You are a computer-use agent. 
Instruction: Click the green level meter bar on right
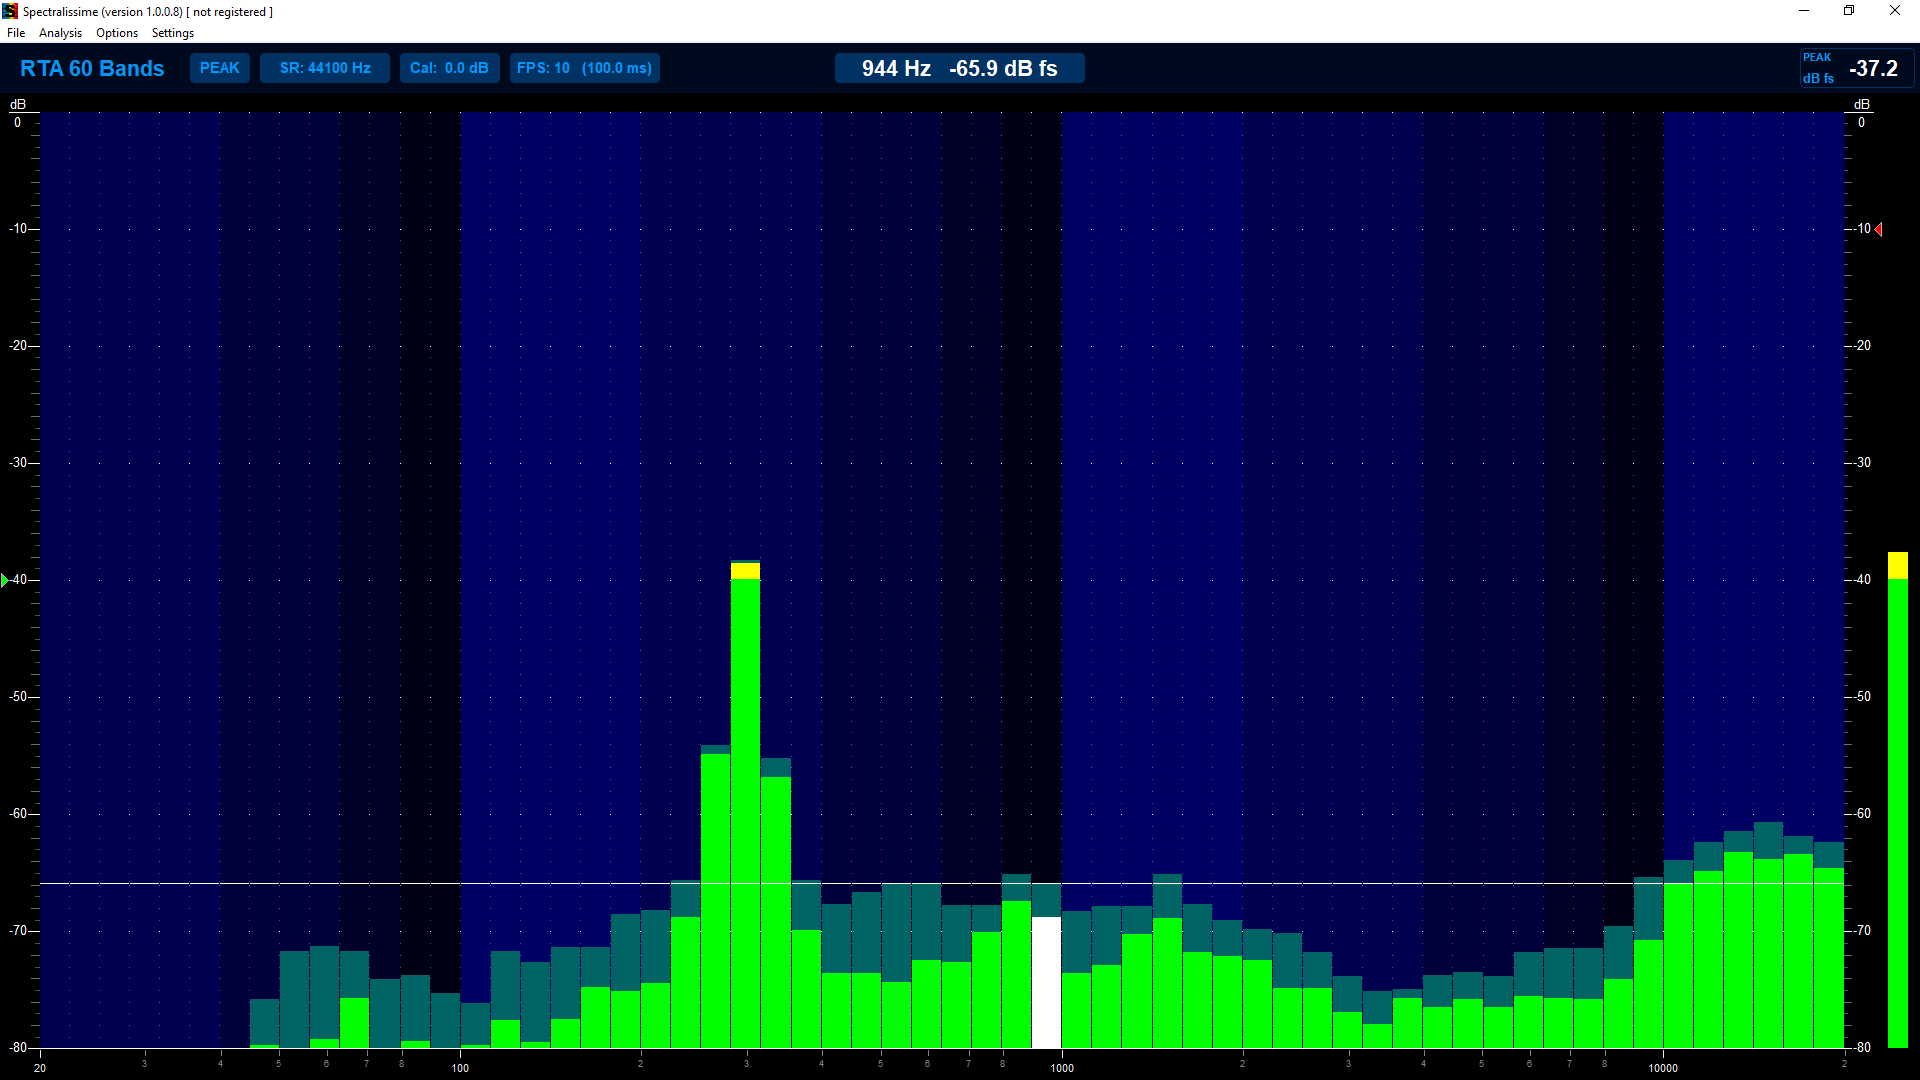coord(1897,810)
